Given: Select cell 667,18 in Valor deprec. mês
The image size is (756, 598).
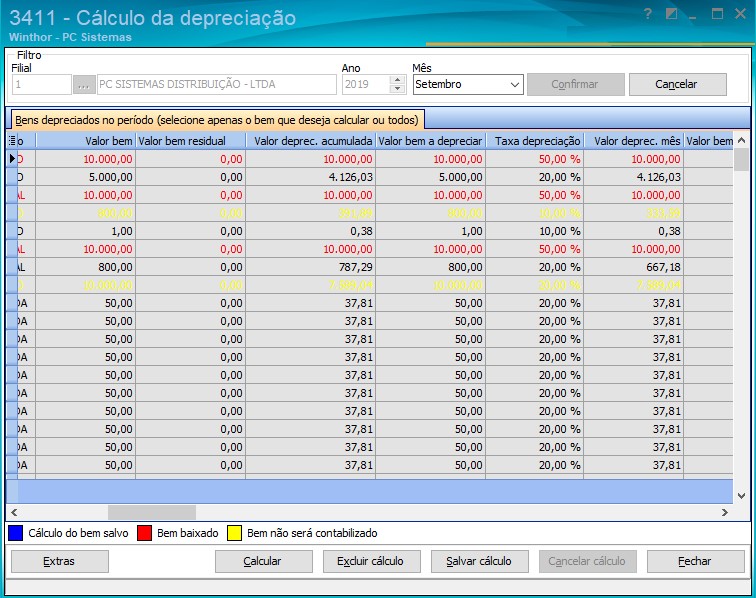Looking at the screenshot, I should click(634, 267).
